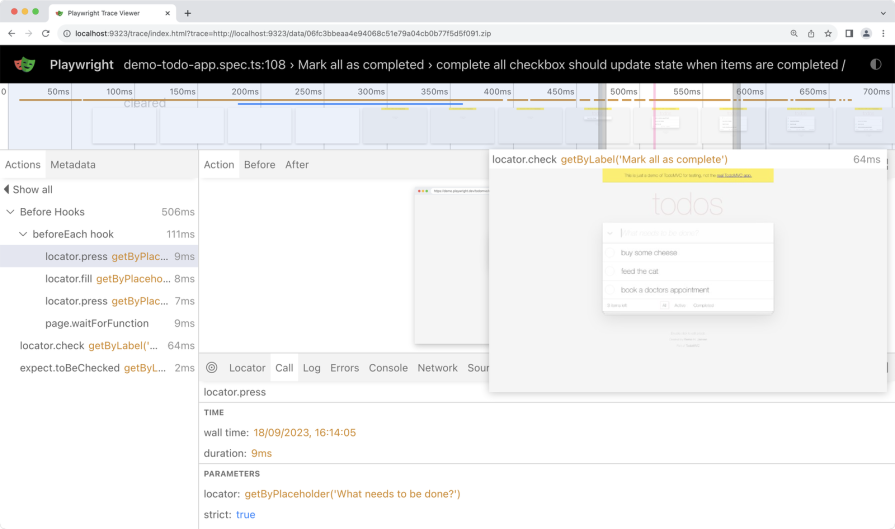This screenshot has height=529, width=895.
Task: Collapse the beforeEach hook node
Action: point(24,234)
